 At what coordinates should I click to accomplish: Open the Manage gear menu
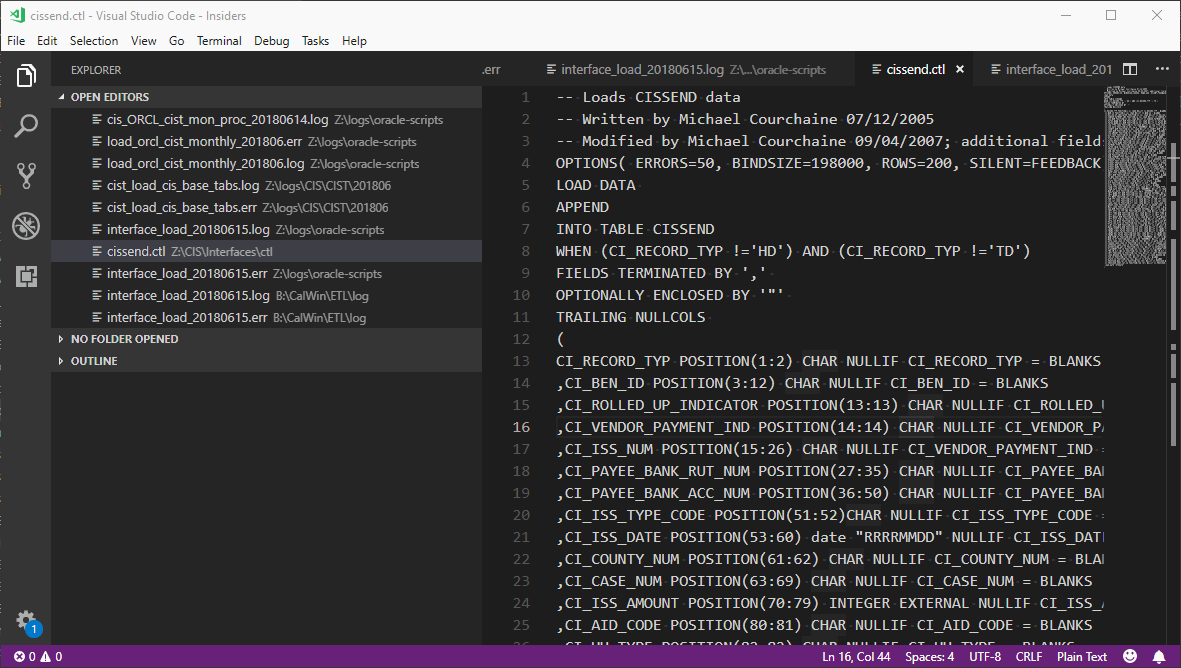(x=25, y=619)
